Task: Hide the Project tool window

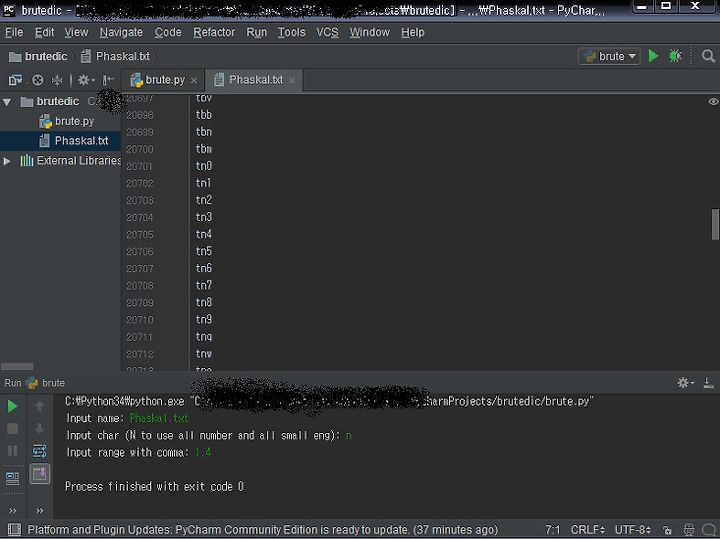Action: [108, 80]
